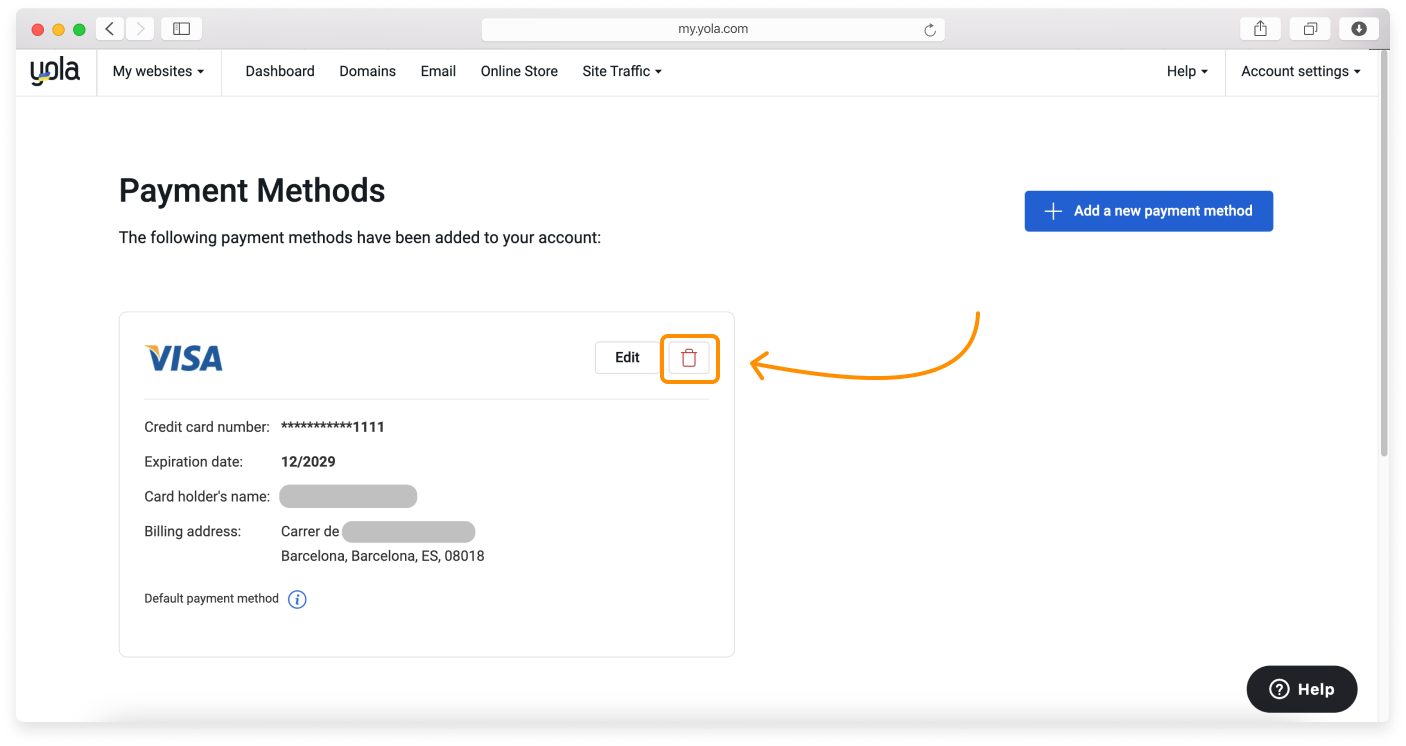The width and height of the screenshot is (1406, 746).
Task: Delete the Visa payment method
Action: coord(689,357)
